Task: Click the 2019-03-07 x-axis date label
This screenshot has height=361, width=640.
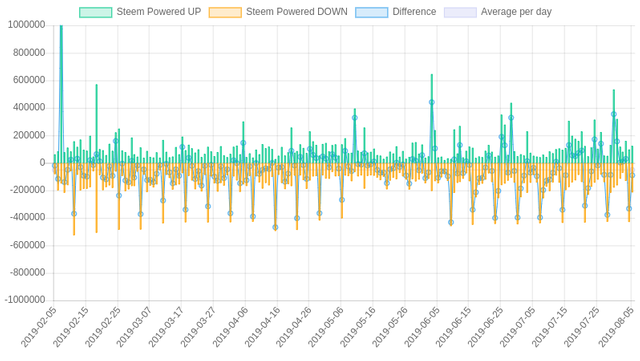Action: coord(134,328)
